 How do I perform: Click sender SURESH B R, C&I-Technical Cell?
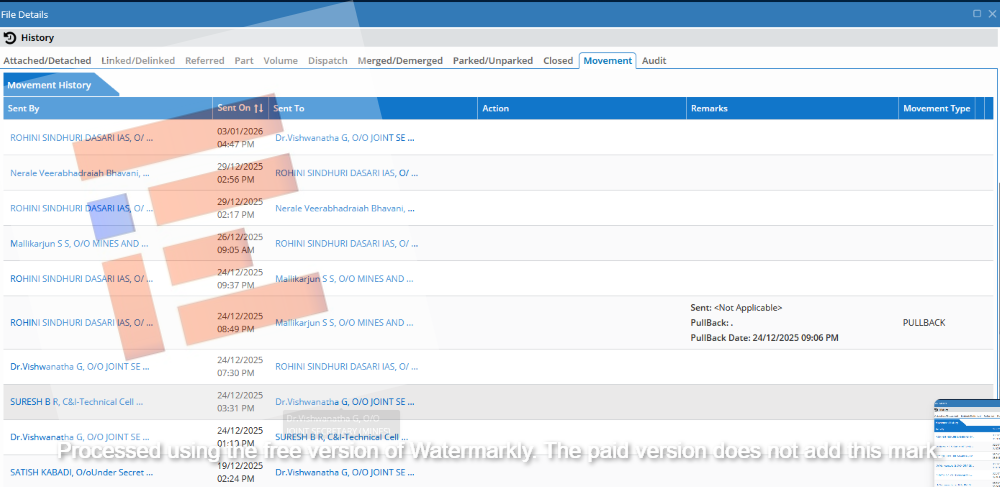76,402
